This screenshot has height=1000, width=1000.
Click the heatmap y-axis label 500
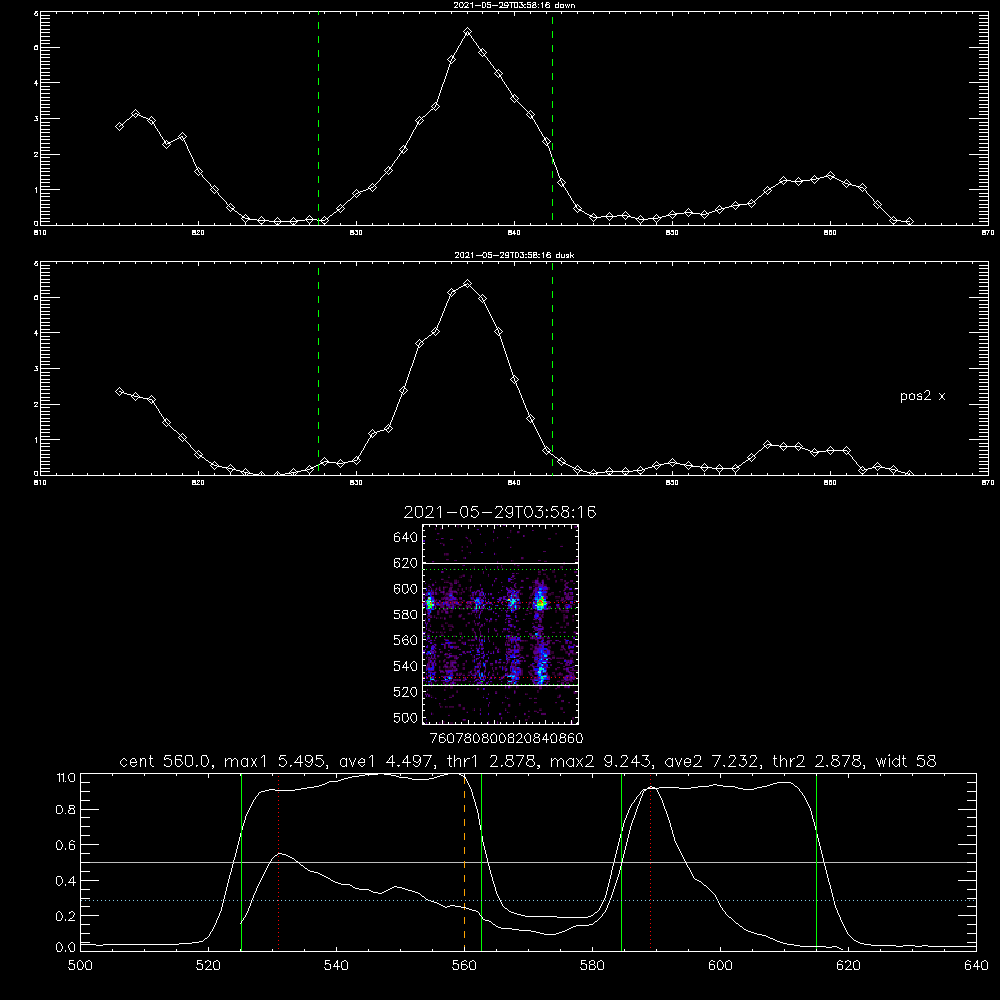[405, 718]
